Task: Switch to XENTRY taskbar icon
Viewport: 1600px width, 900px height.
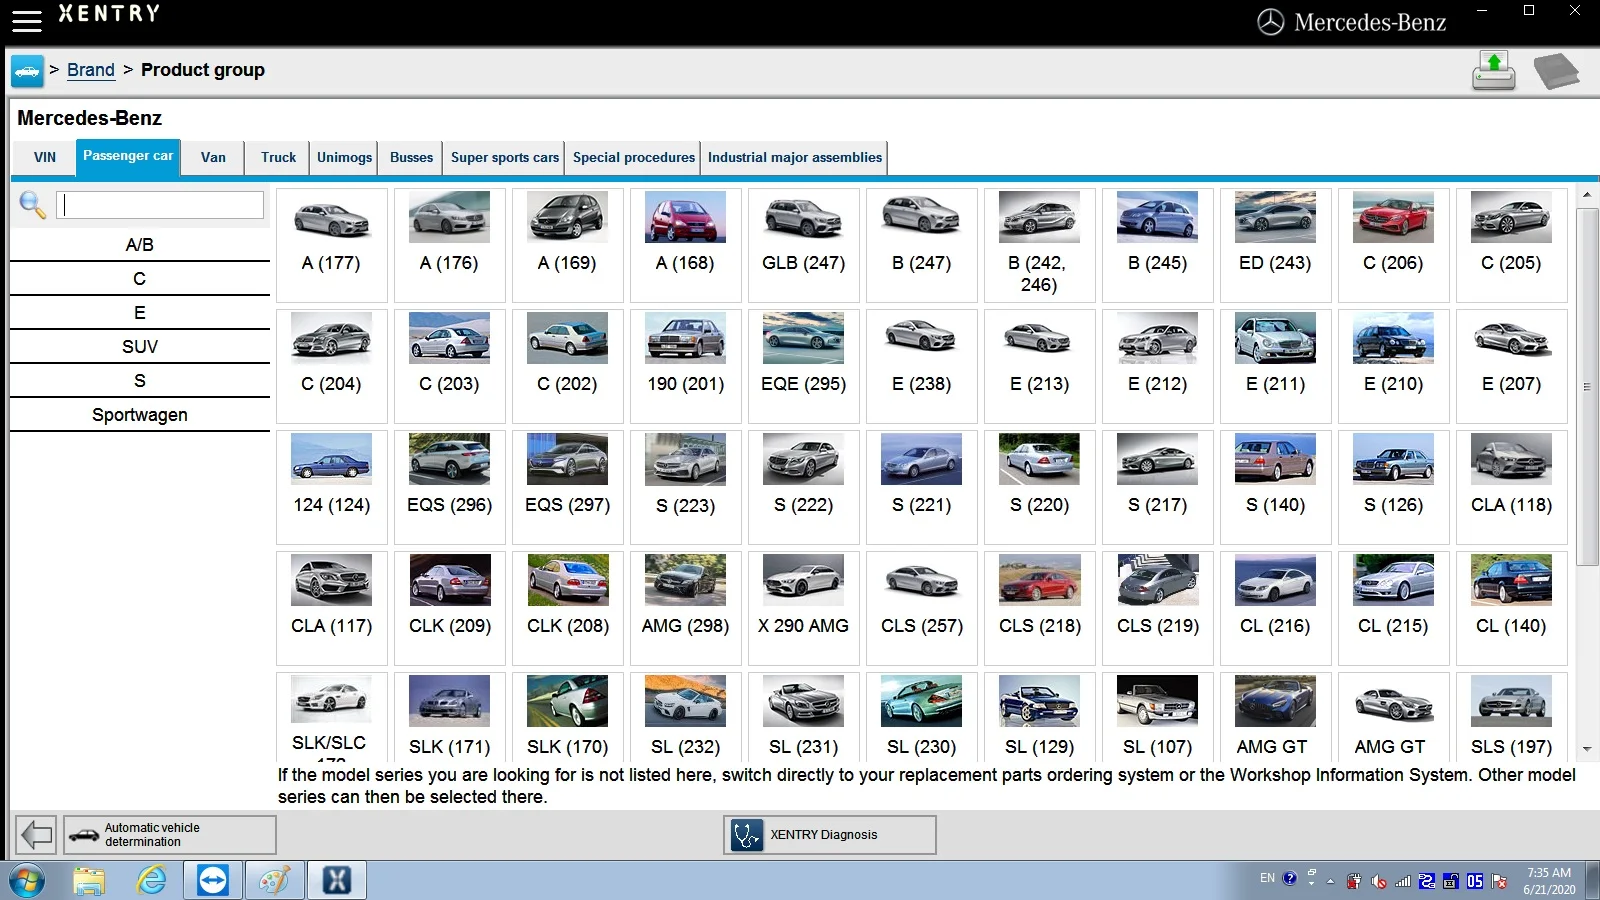Action: [337, 881]
